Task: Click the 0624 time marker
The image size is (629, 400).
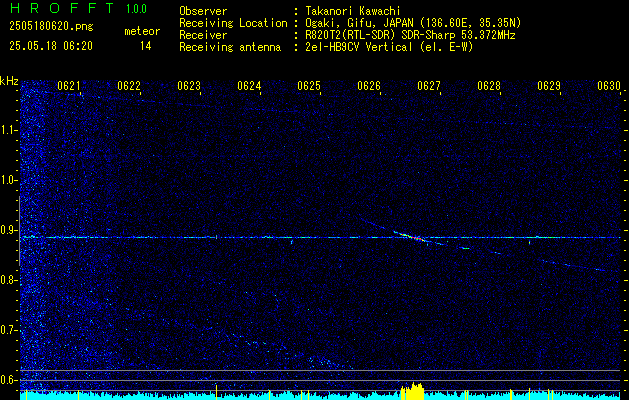Action: (249, 85)
